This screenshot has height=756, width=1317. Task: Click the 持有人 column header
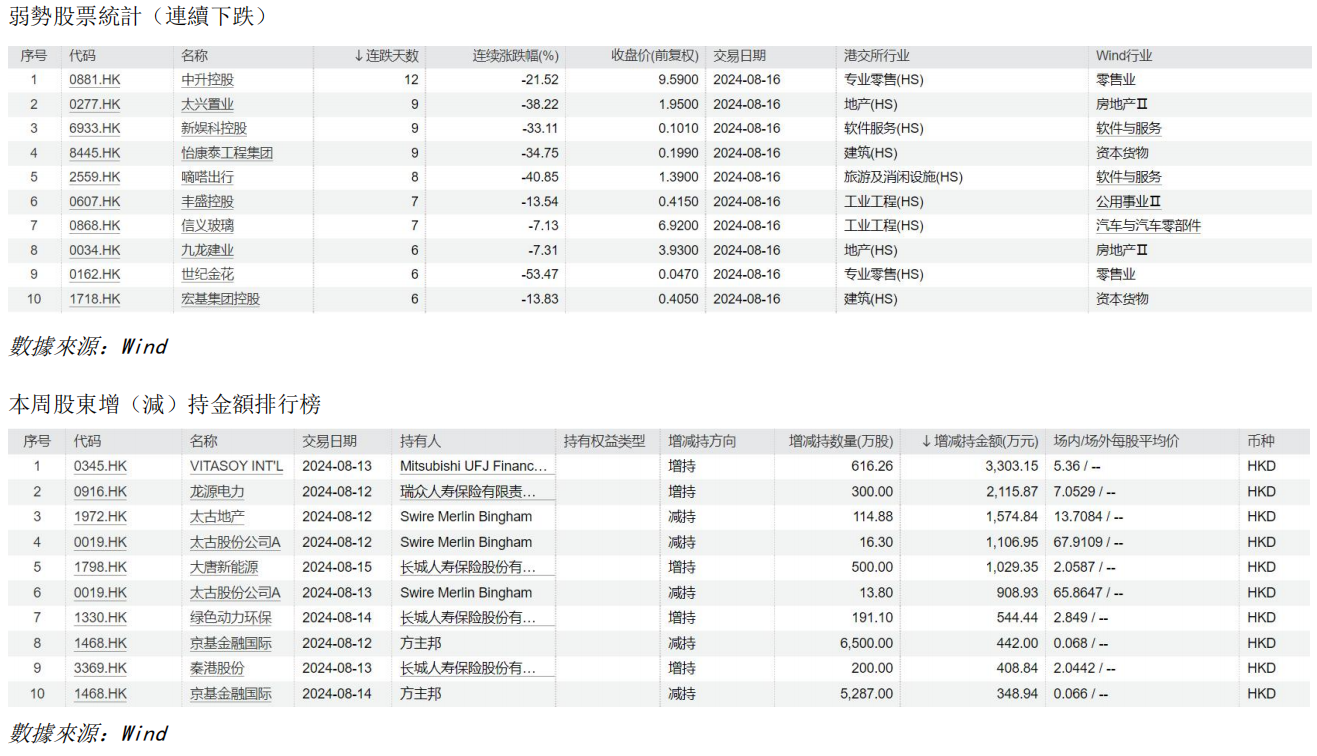point(420,441)
